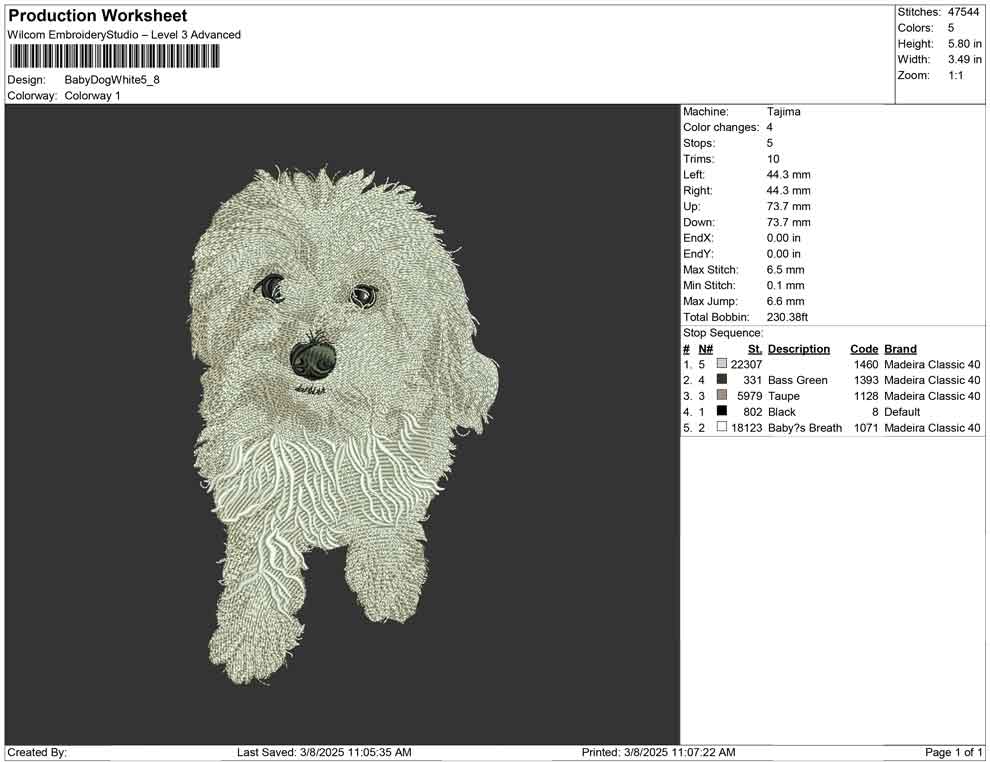The image size is (990, 762).
Task: Click the Brand column header
Action: pos(900,349)
